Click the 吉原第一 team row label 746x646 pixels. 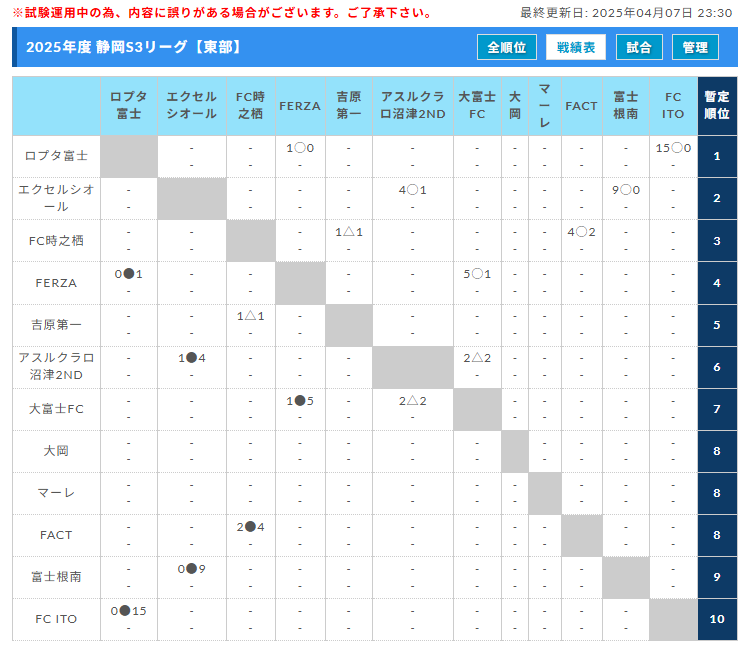tap(56, 325)
